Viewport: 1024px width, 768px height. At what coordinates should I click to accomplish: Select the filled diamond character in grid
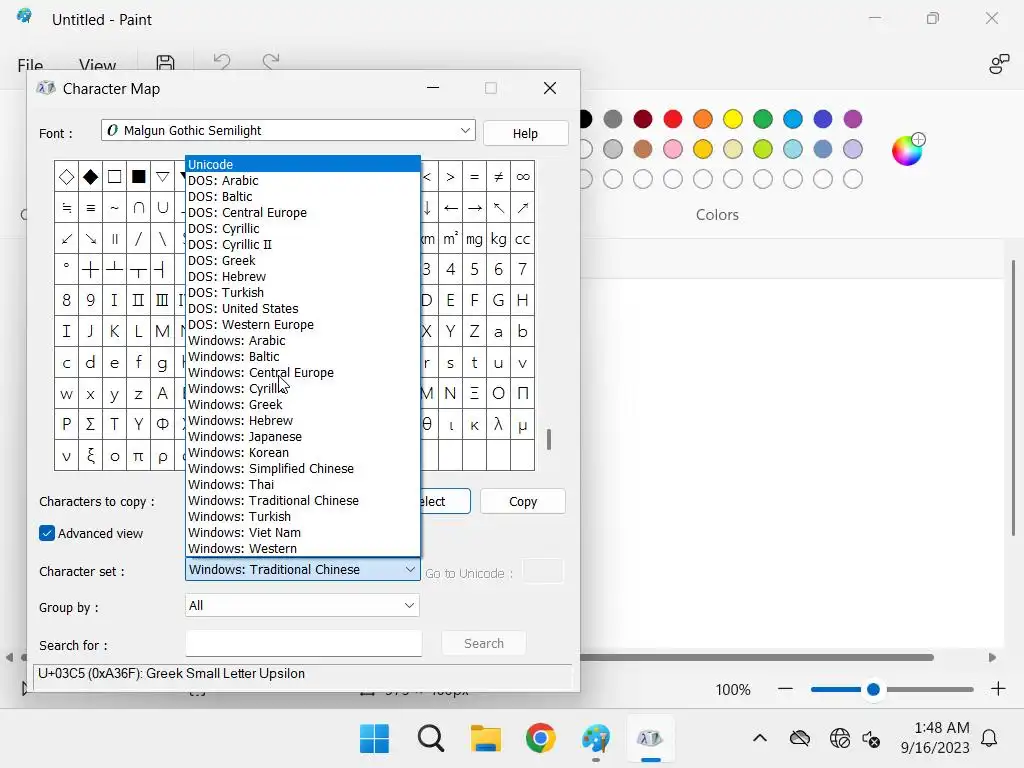pyautogui.click(x=90, y=177)
